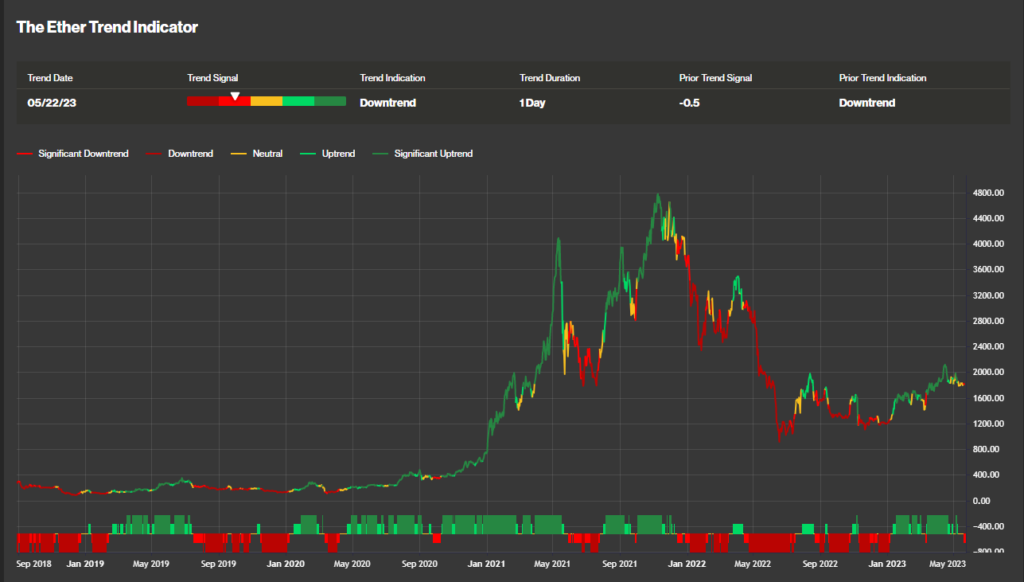The width and height of the screenshot is (1024, 582).
Task: Click the dark red segment of trend signal bar
Action: 202,101
